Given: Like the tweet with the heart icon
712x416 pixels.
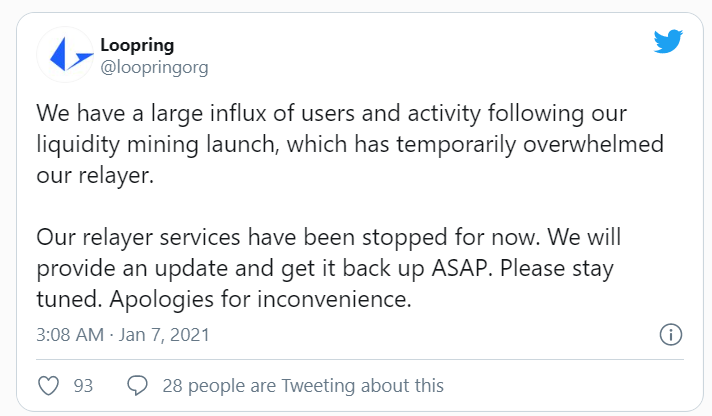Looking at the screenshot, I should coord(47,385).
